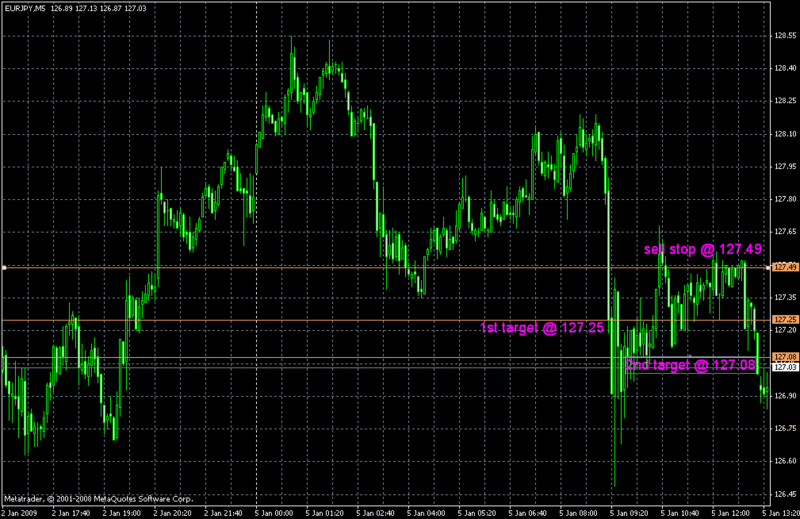The image size is (800, 519).
Task: Select the 'sell stop @ 127.49' text label
Action: tap(703, 249)
